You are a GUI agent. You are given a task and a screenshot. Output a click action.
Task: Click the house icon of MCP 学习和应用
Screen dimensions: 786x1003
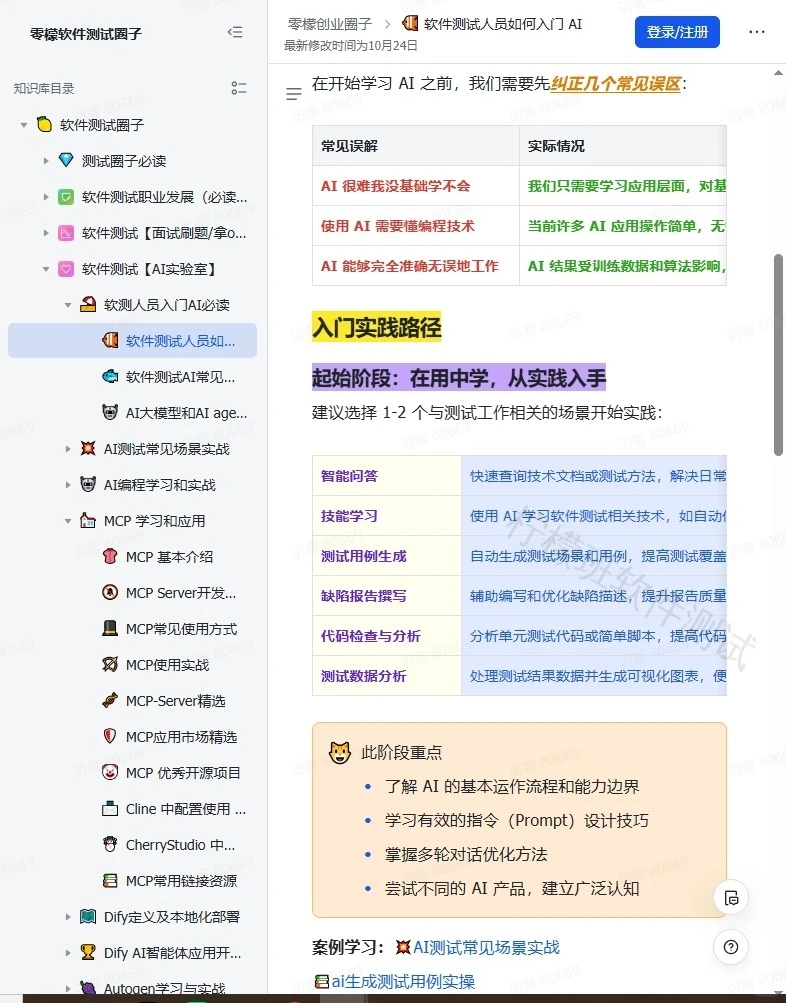pos(88,520)
